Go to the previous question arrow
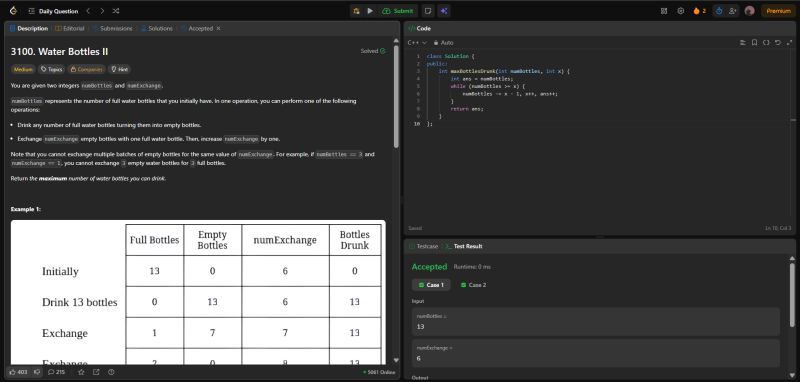 click(88, 11)
